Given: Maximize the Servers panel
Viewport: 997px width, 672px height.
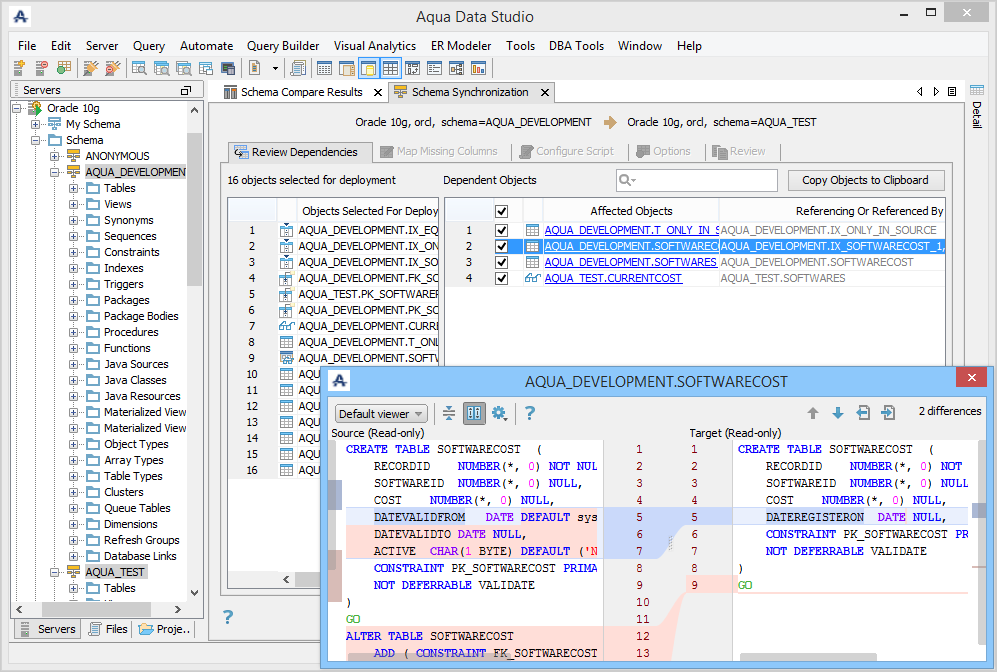Looking at the screenshot, I should 185,90.
